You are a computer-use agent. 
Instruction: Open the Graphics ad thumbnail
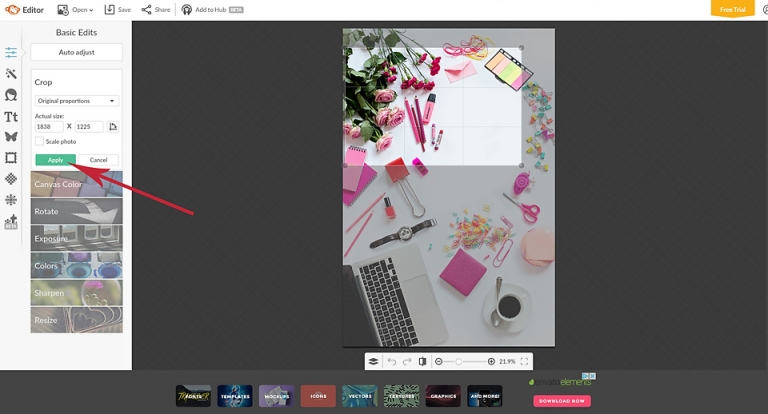443,396
